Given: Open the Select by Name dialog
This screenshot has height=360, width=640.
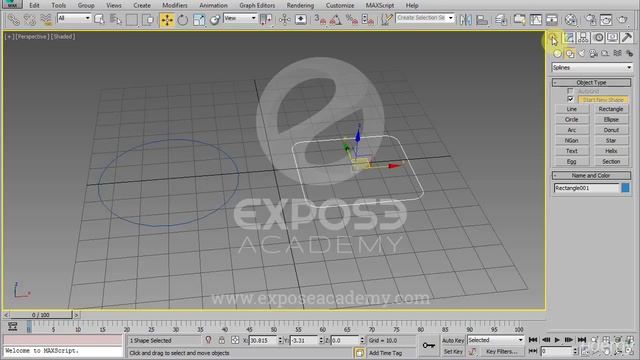Looking at the screenshot, I should [x=116, y=20].
